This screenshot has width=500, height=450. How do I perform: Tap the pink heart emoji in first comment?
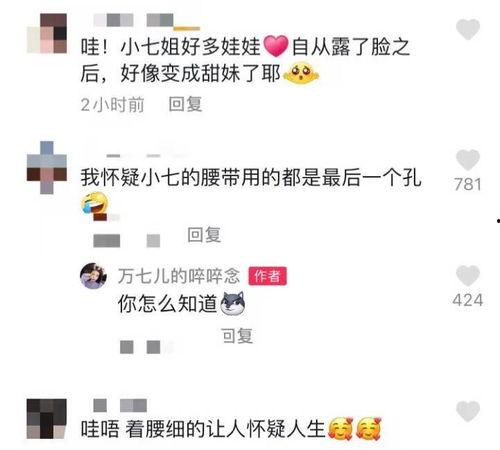click(276, 46)
